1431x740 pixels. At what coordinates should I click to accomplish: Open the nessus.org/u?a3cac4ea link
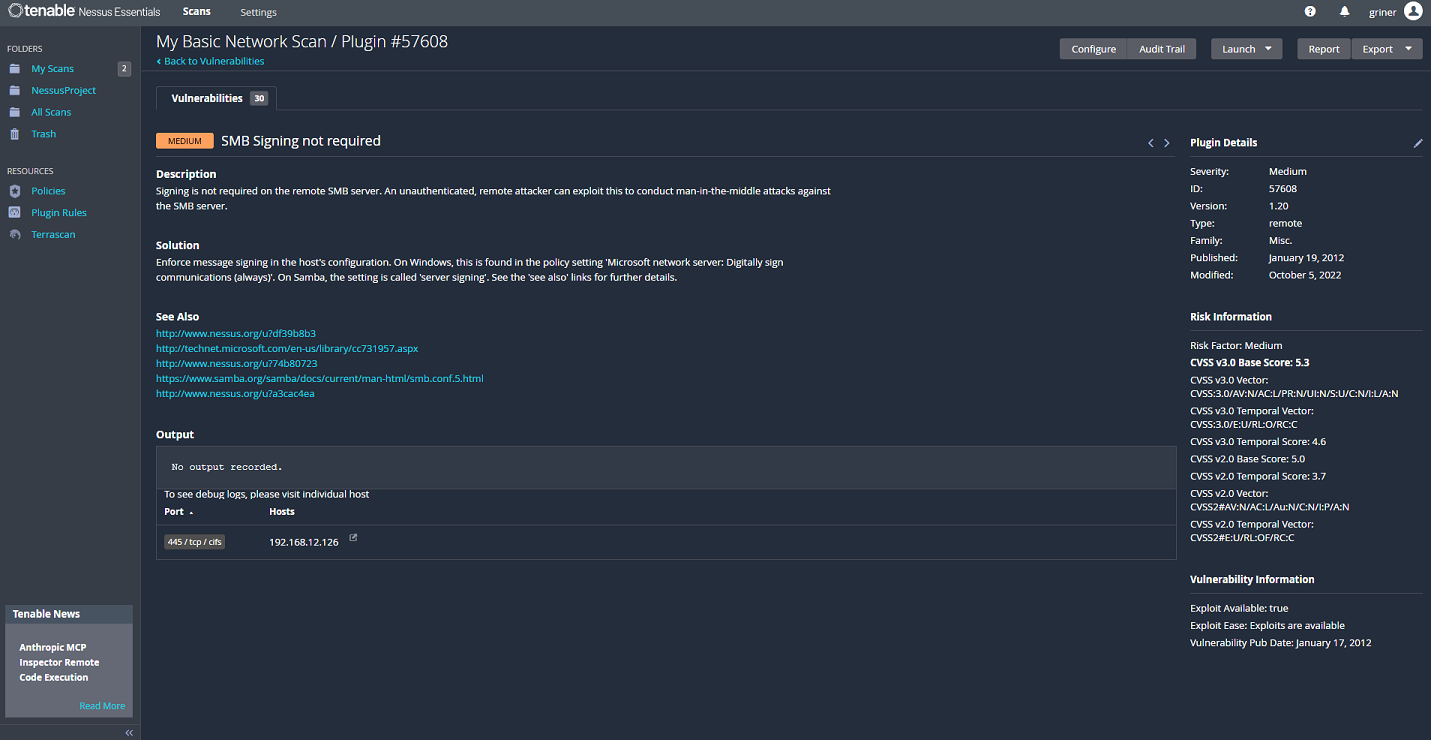(x=235, y=393)
